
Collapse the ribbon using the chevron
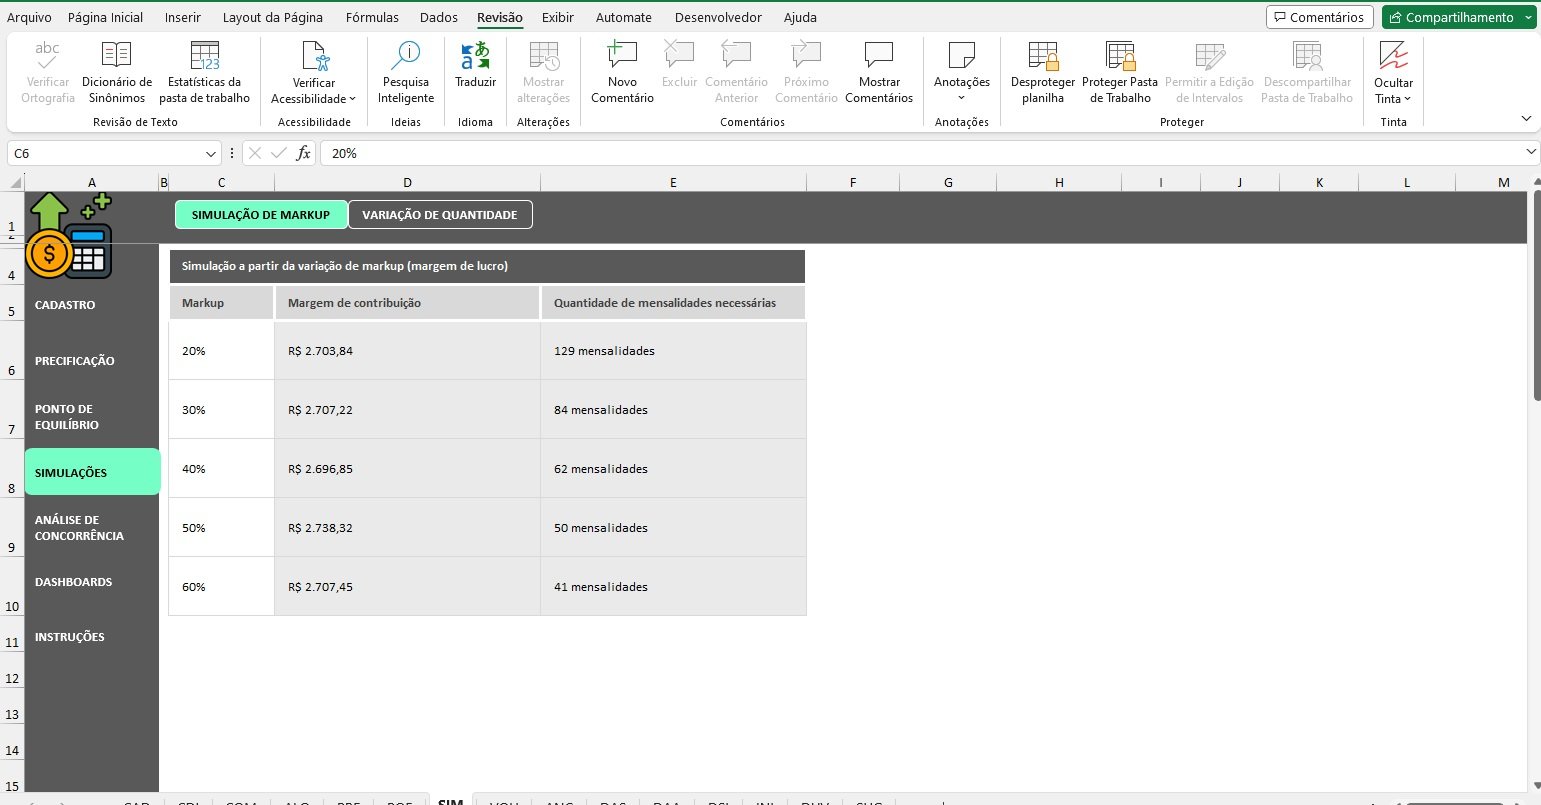(1526, 118)
